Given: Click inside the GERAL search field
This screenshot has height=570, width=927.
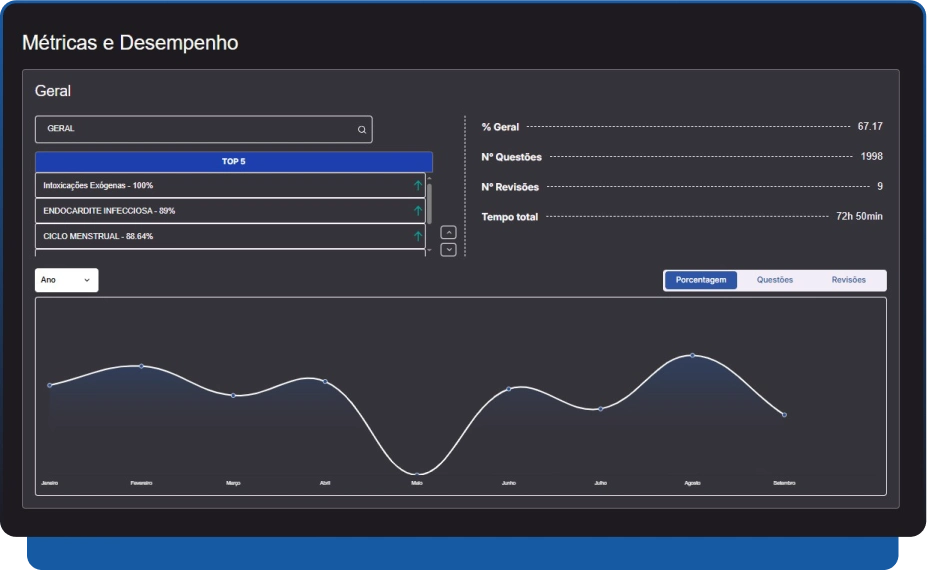Looking at the screenshot, I should pos(195,129).
